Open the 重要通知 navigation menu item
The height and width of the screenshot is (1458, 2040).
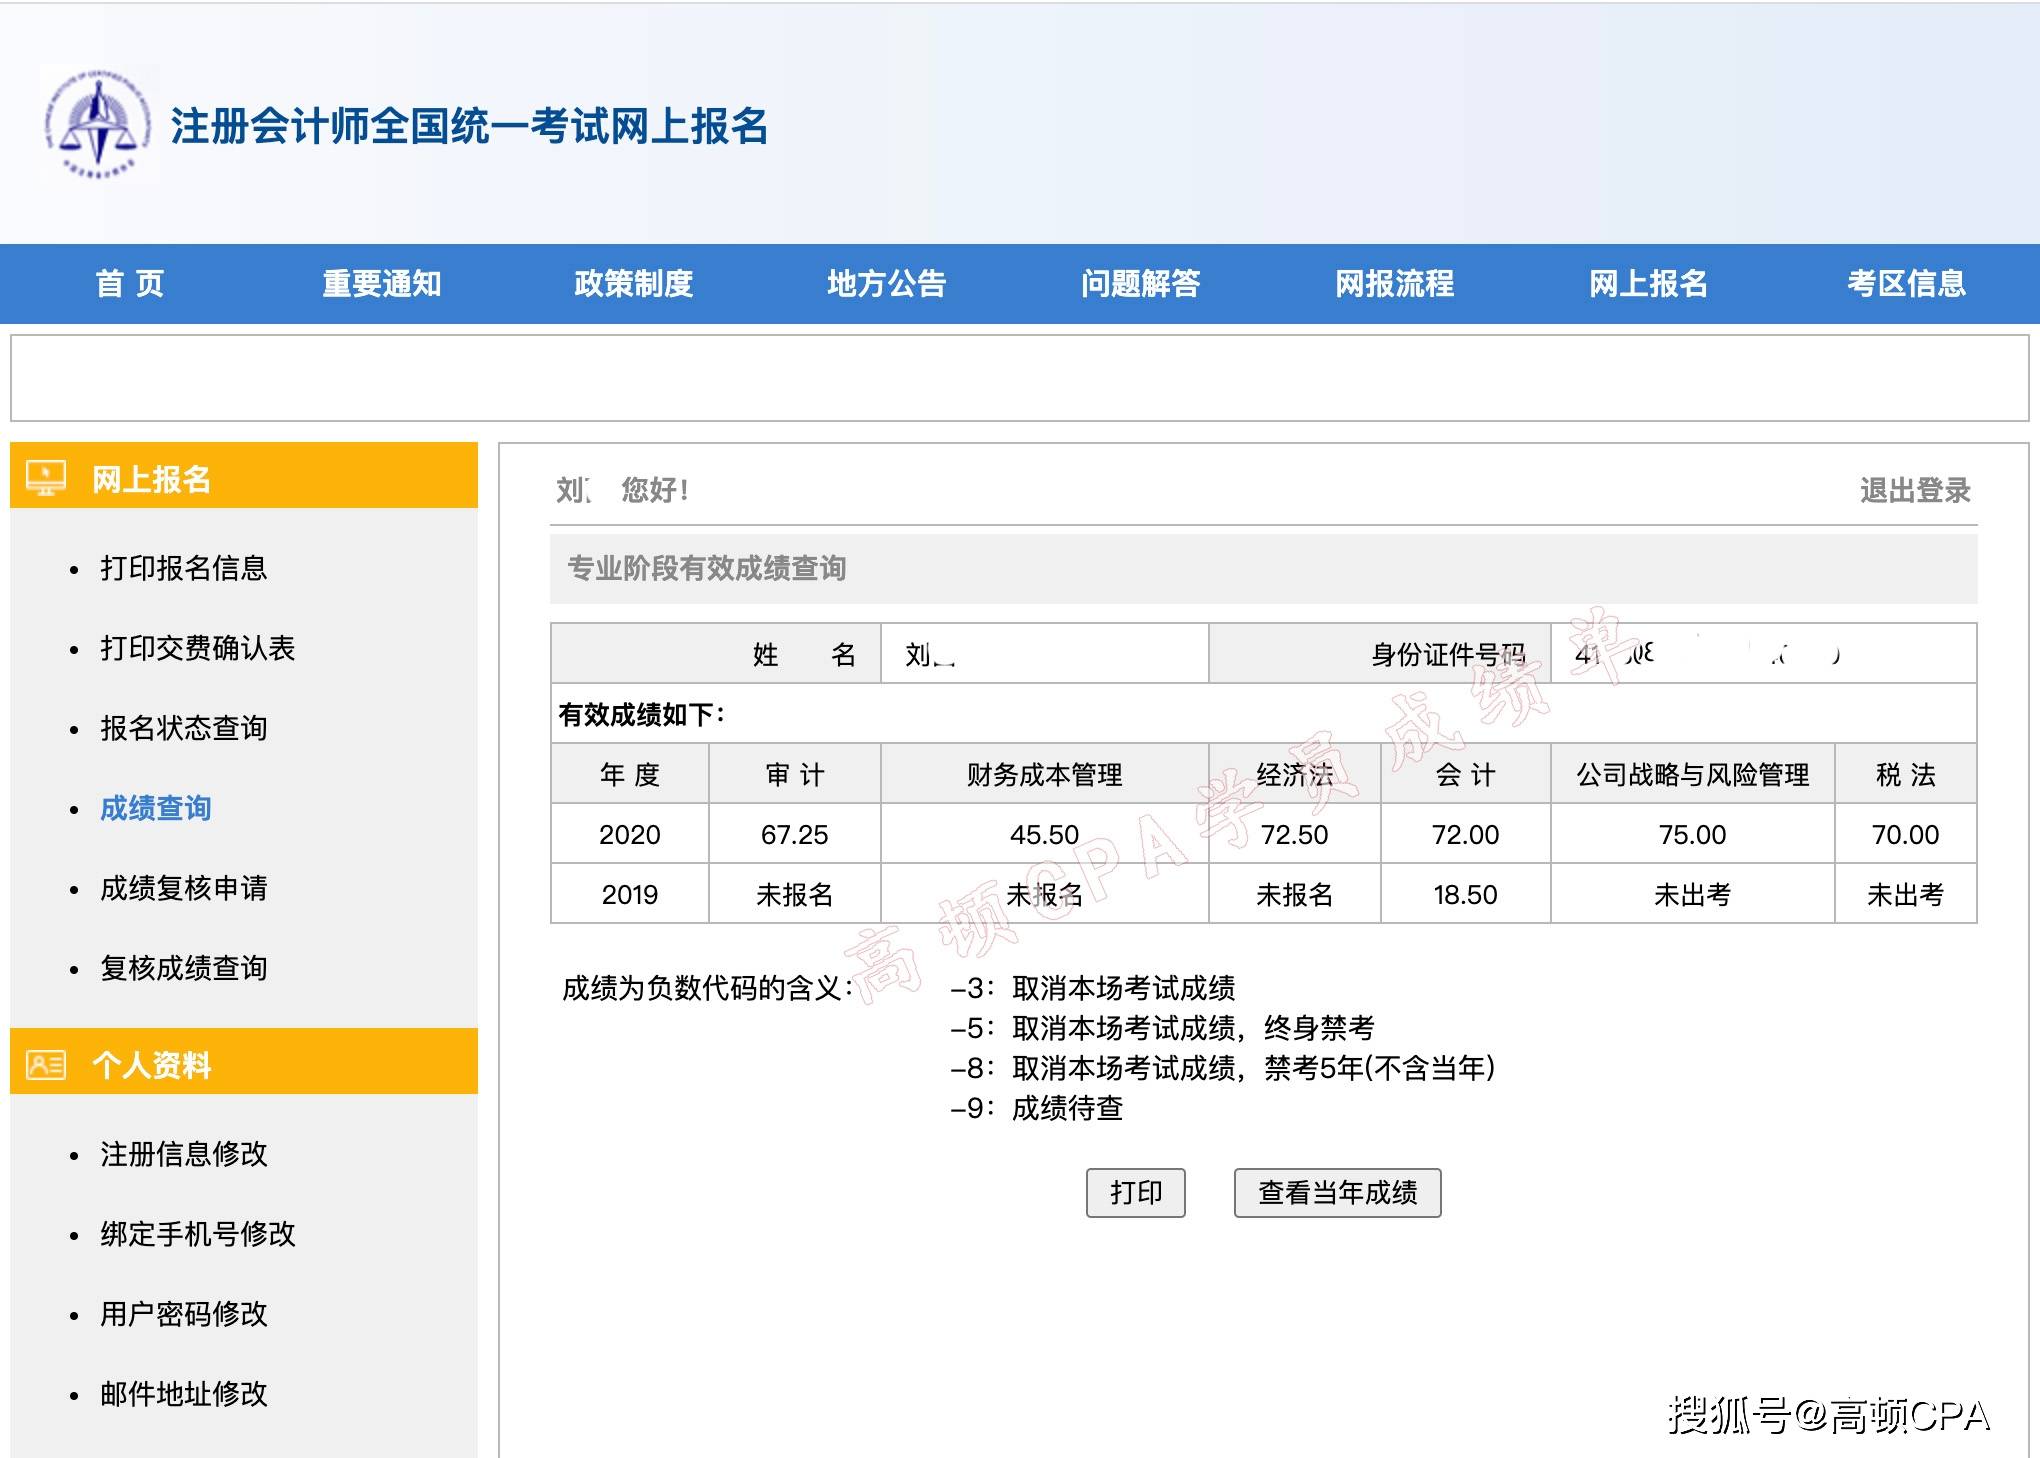tap(382, 283)
